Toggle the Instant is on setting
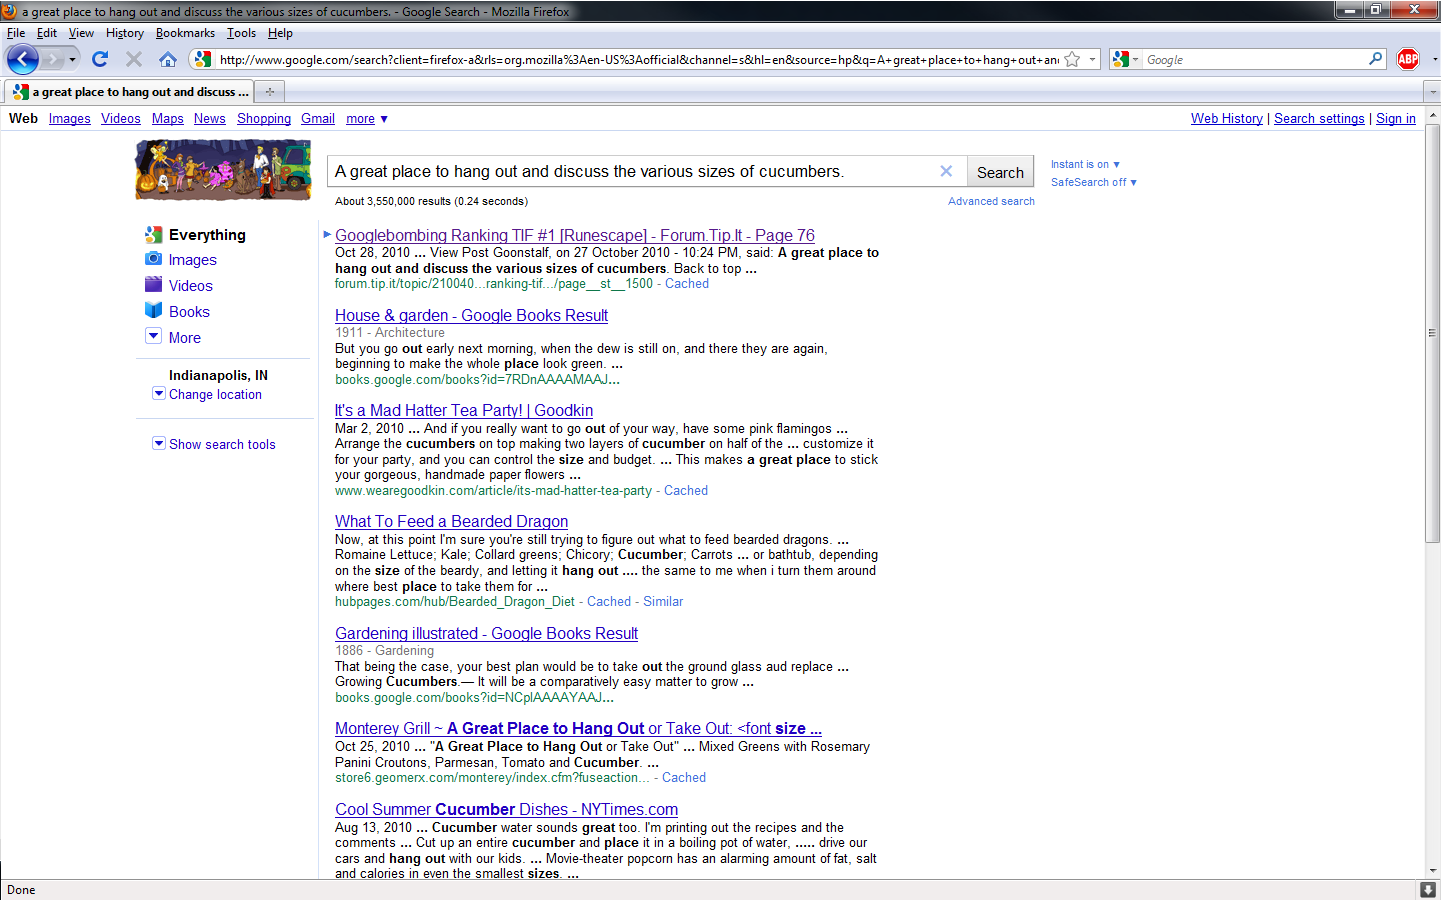Viewport: 1441px width, 900px height. click(1085, 164)
